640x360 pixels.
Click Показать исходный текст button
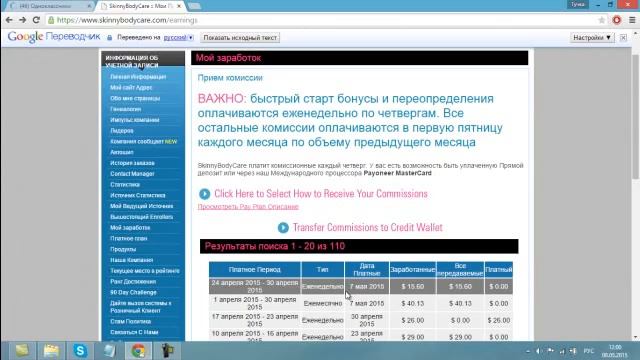240,38
